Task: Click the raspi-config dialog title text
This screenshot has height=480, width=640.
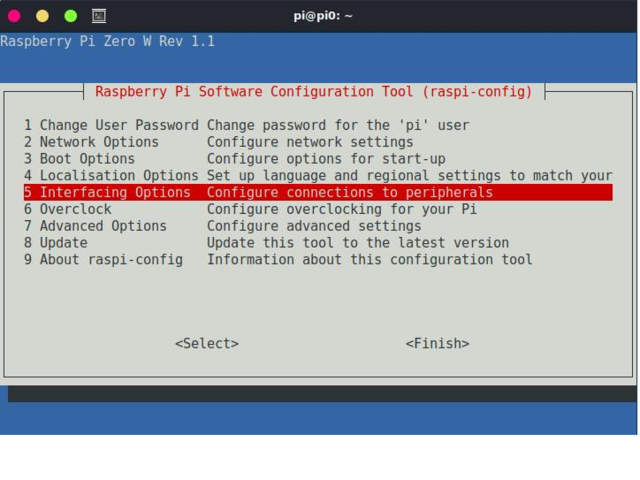Action: (314, 91)
